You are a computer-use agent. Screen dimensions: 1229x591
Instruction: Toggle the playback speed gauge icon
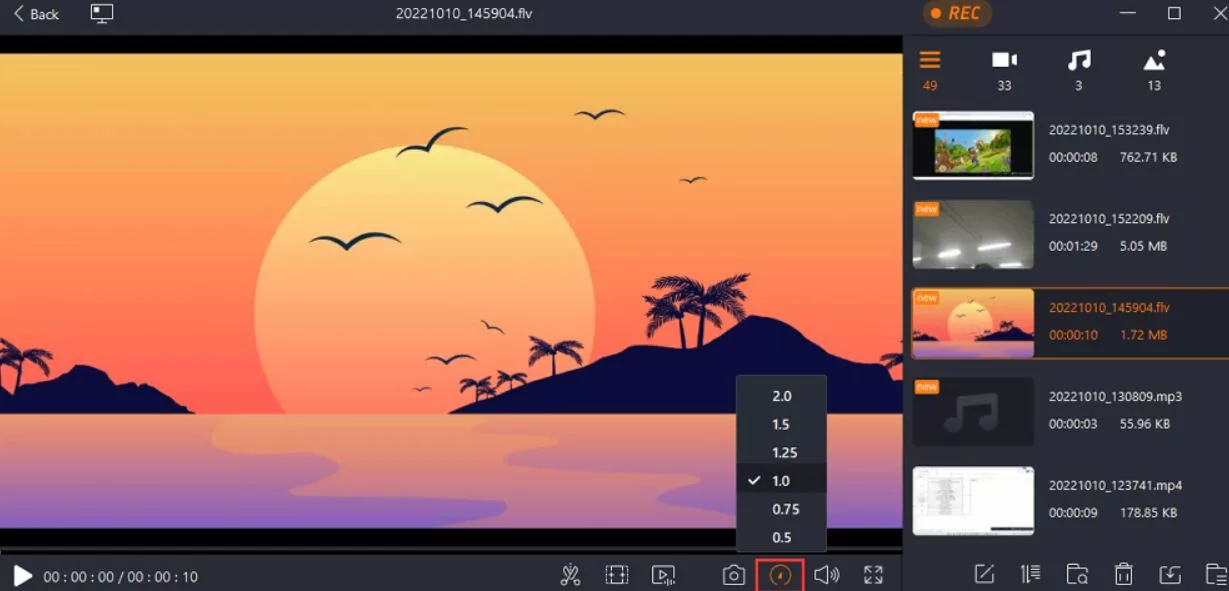(781, 575)
